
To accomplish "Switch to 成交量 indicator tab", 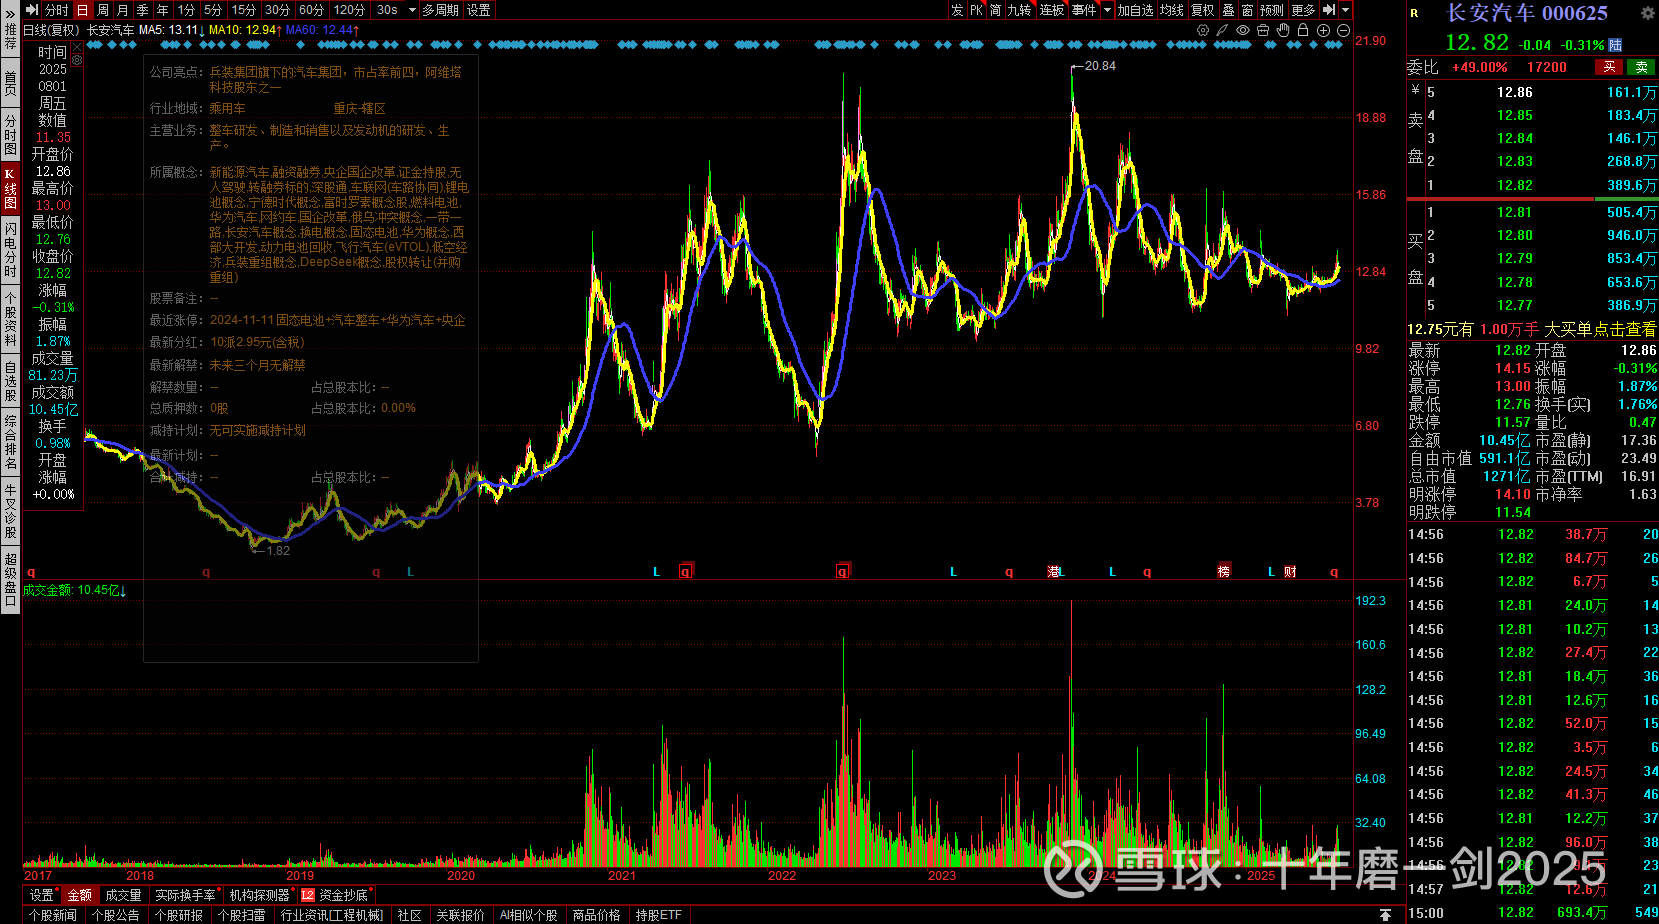I will click(x=123, y=895).
